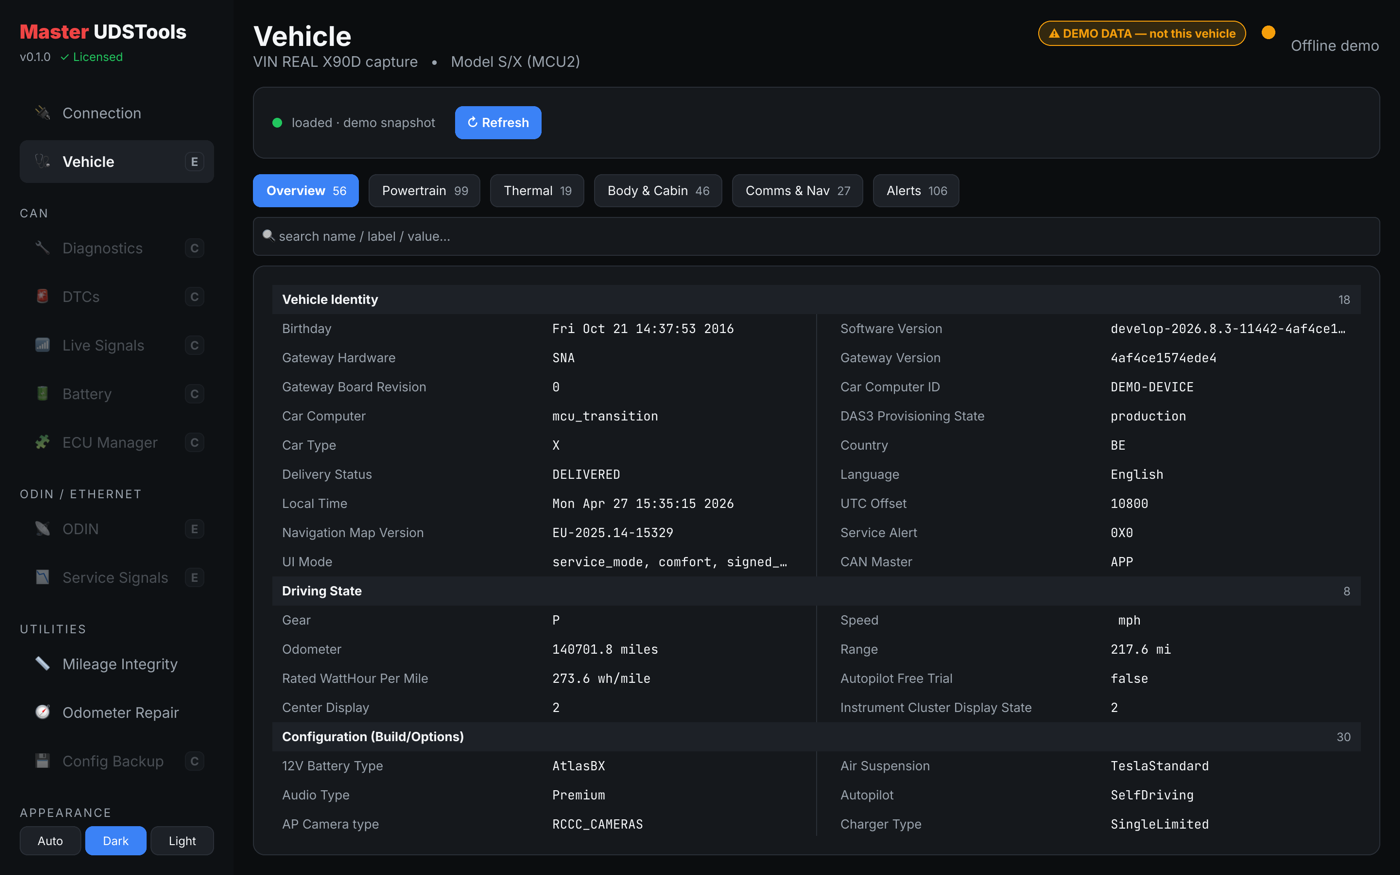Click the DEMO DATA warning badge

pyautogui.click(x=1142, y=33)
